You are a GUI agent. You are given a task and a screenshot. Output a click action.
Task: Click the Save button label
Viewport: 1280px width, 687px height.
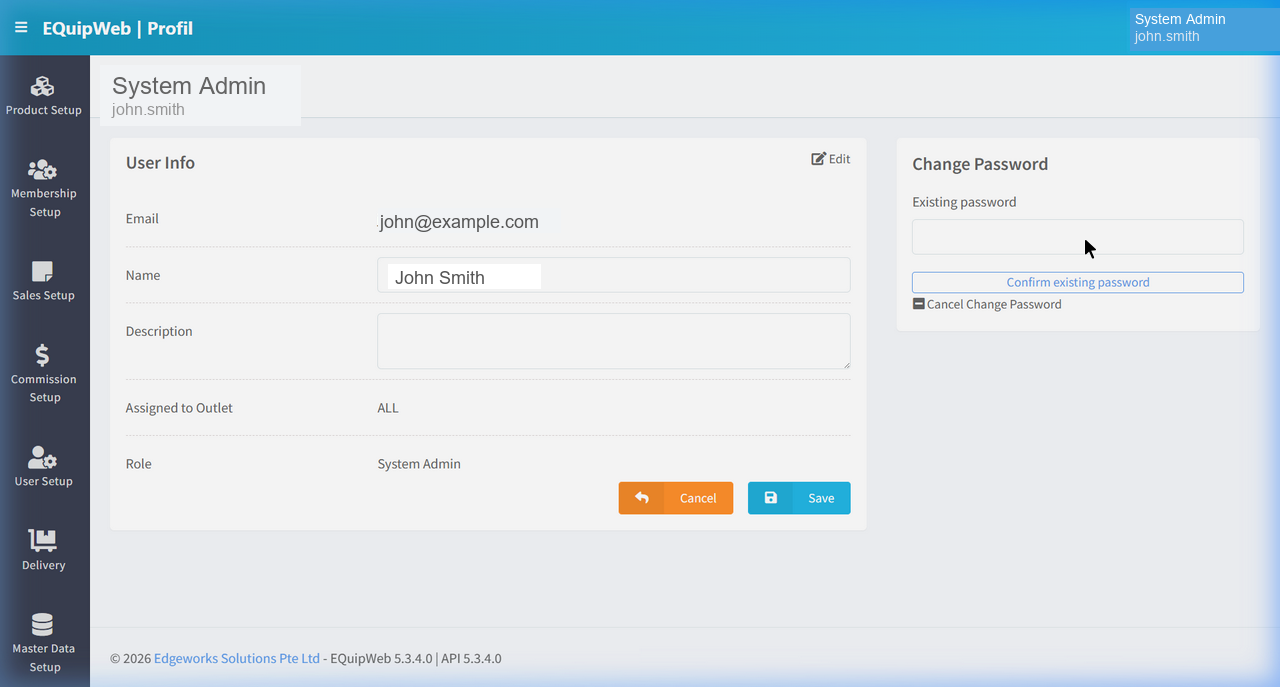point(821,498)
